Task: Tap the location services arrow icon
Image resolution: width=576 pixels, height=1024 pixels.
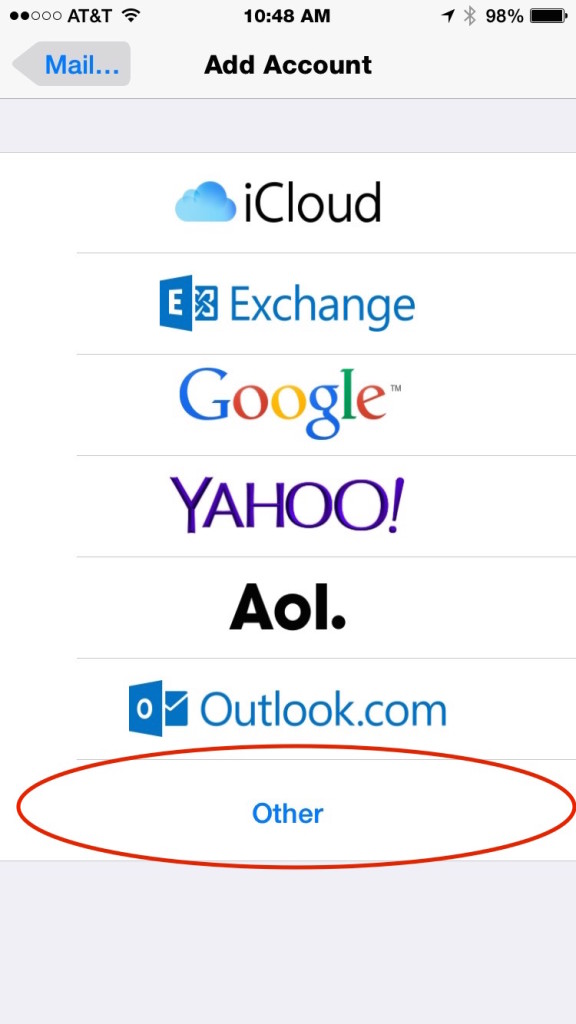Action: pos(448,16)
